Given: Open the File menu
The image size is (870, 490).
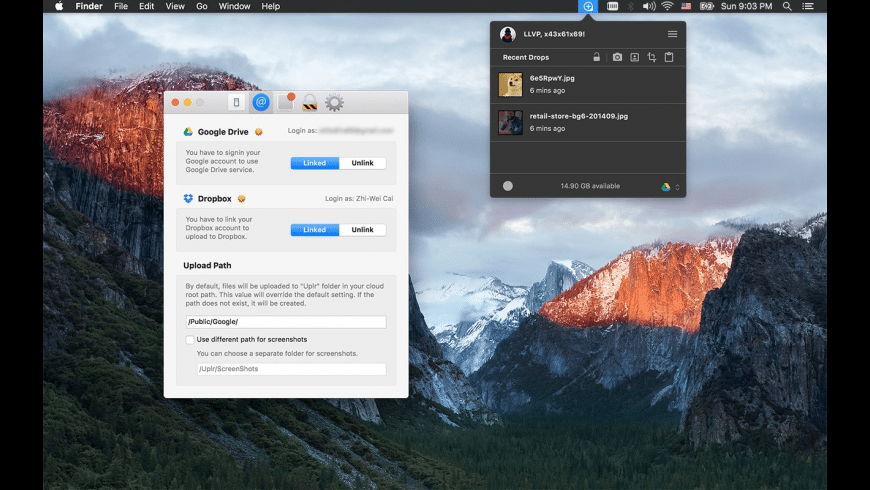Looking at the screenshot, I should 121,6.
